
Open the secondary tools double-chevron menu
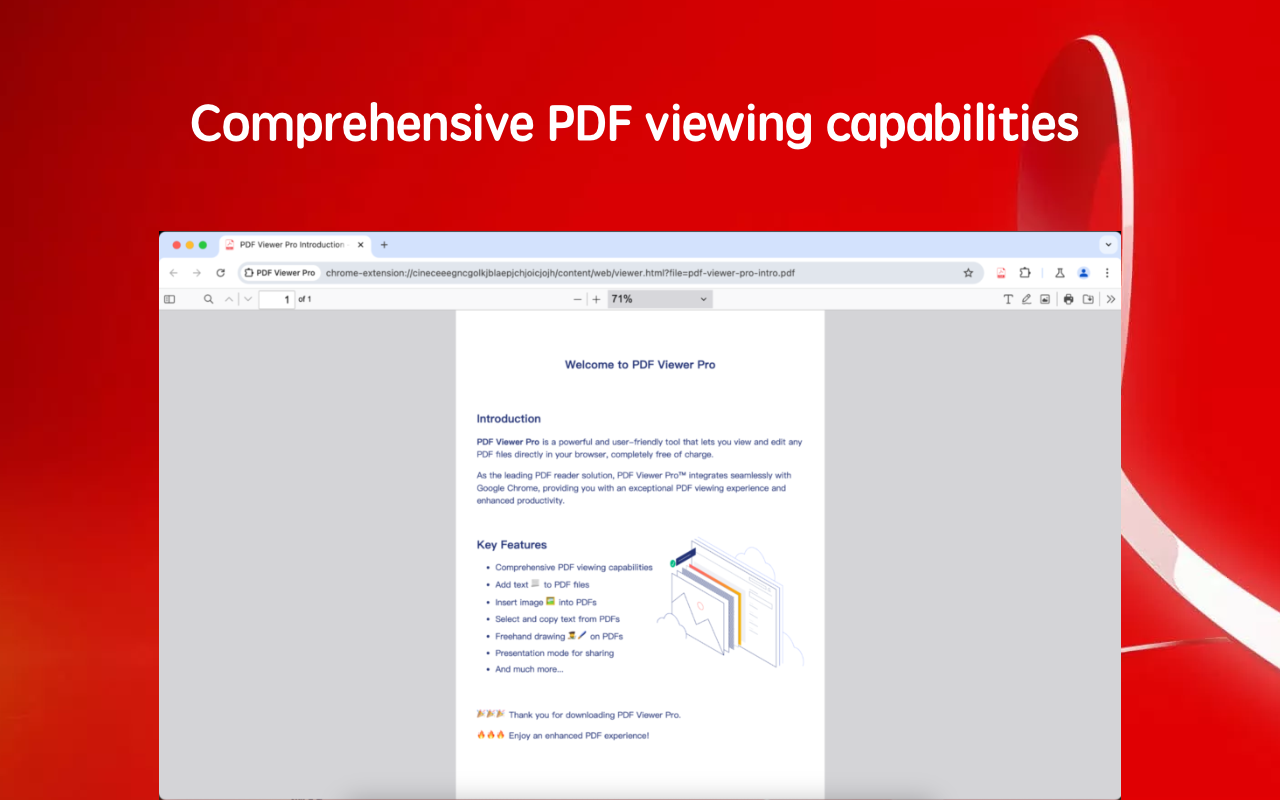[x=1111, y=299]
